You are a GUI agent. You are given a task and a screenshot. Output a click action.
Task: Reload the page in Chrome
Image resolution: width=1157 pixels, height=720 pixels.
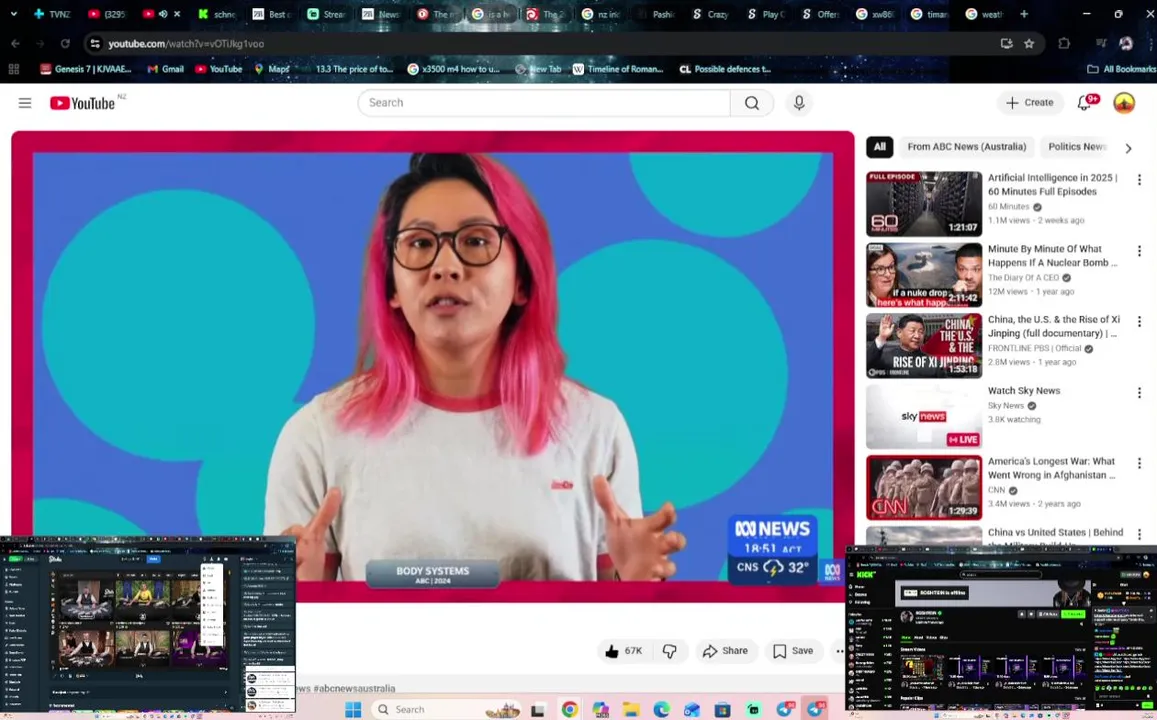(x=65, y=44)
